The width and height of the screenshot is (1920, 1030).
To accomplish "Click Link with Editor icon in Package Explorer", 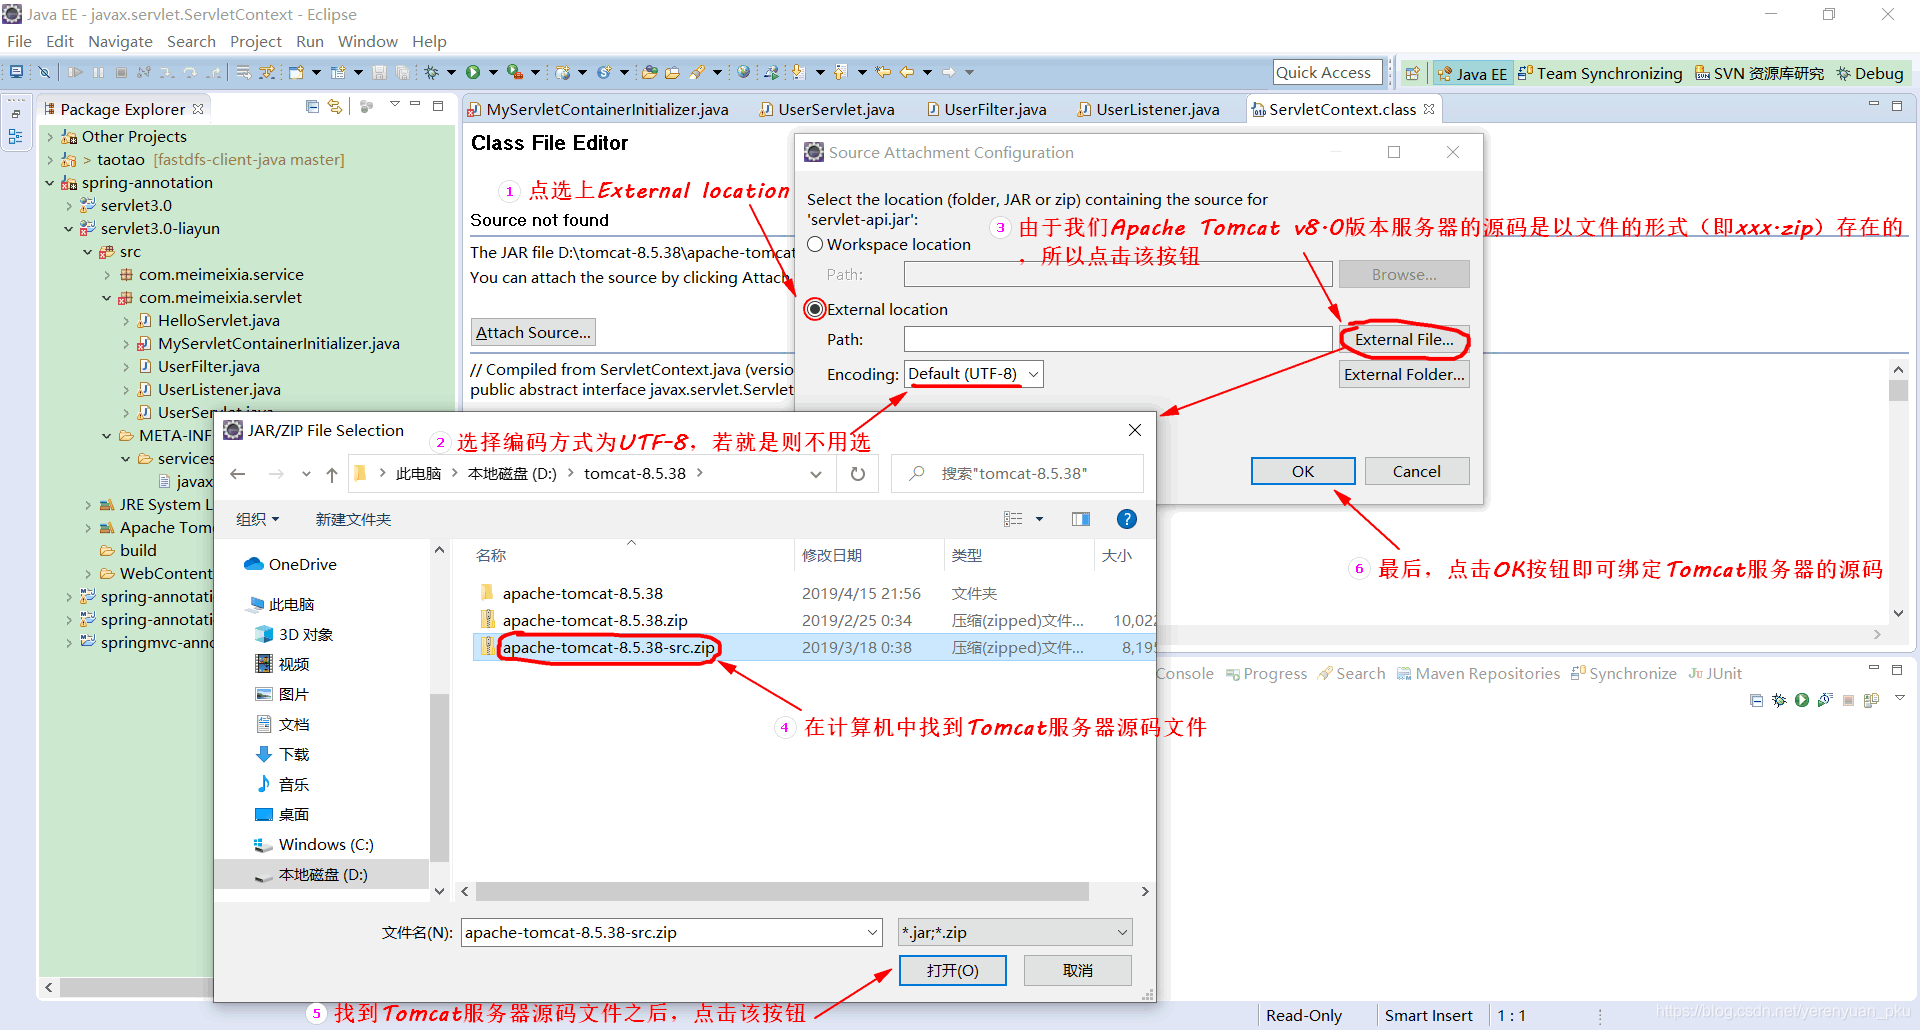I will (x=335, y=106).
